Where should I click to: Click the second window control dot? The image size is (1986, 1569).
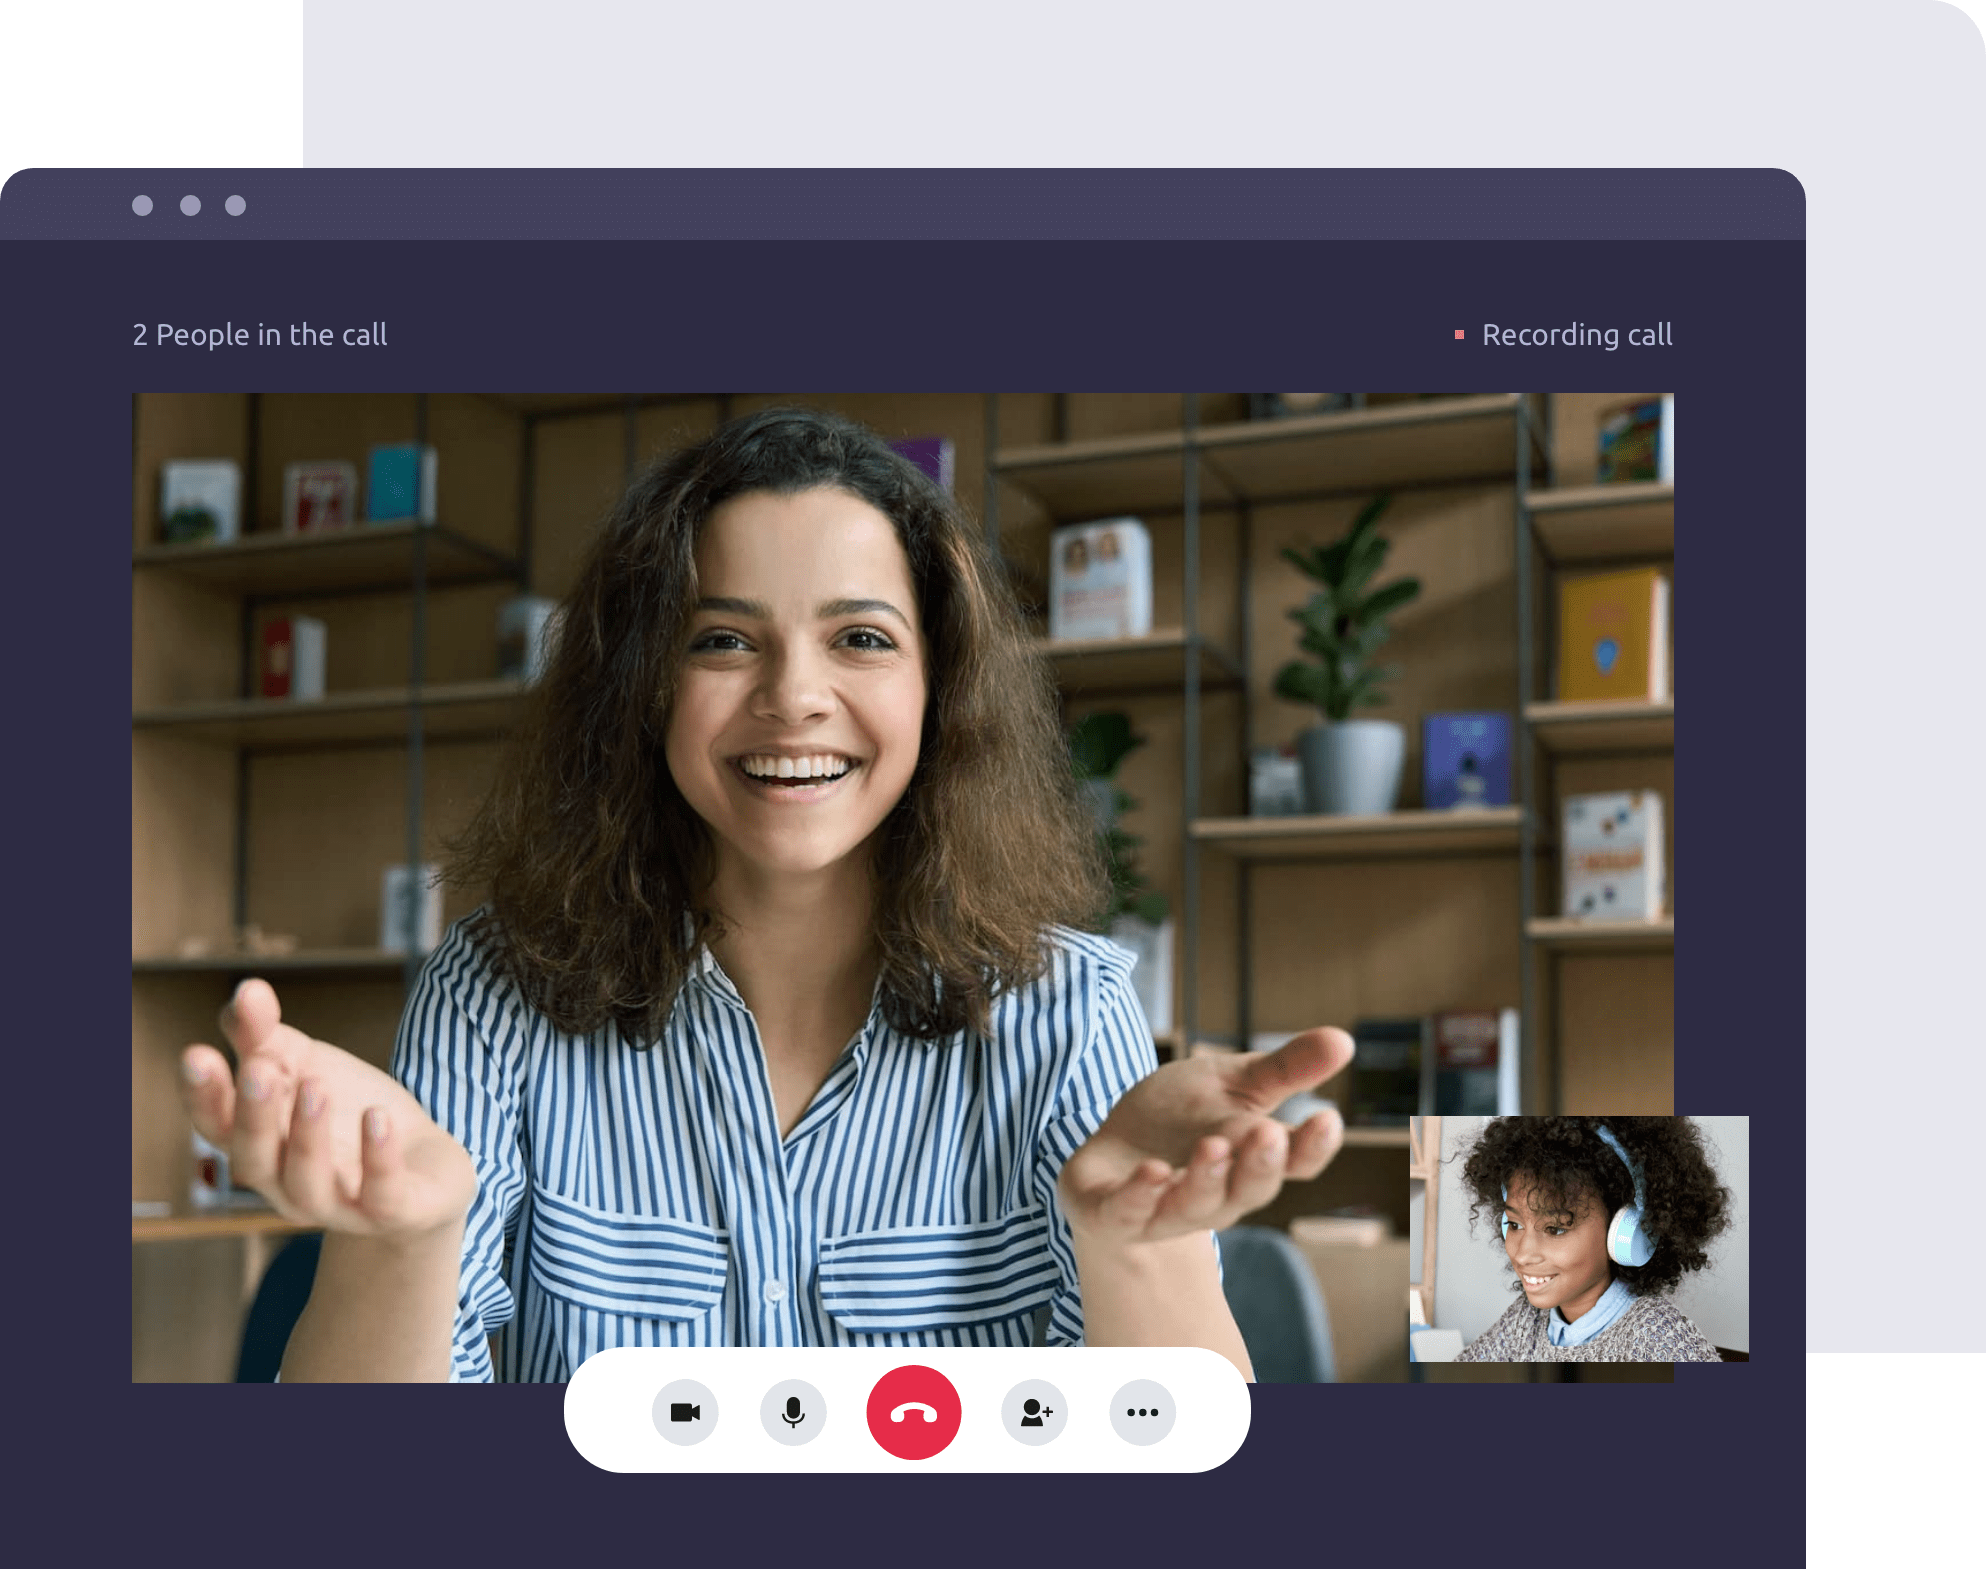[x=190, y=205]
